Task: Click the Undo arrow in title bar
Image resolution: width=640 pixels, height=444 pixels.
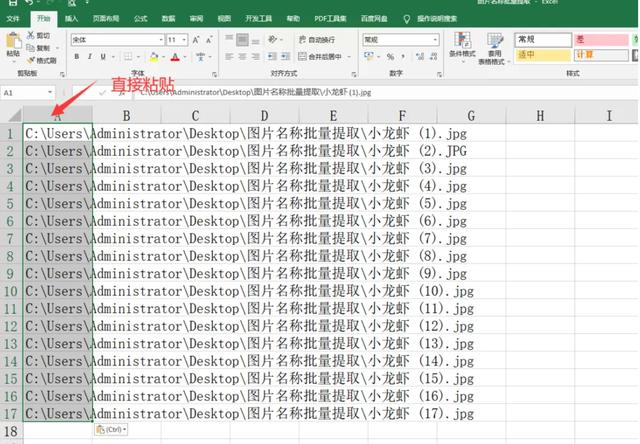Action: tap(29, 2)
